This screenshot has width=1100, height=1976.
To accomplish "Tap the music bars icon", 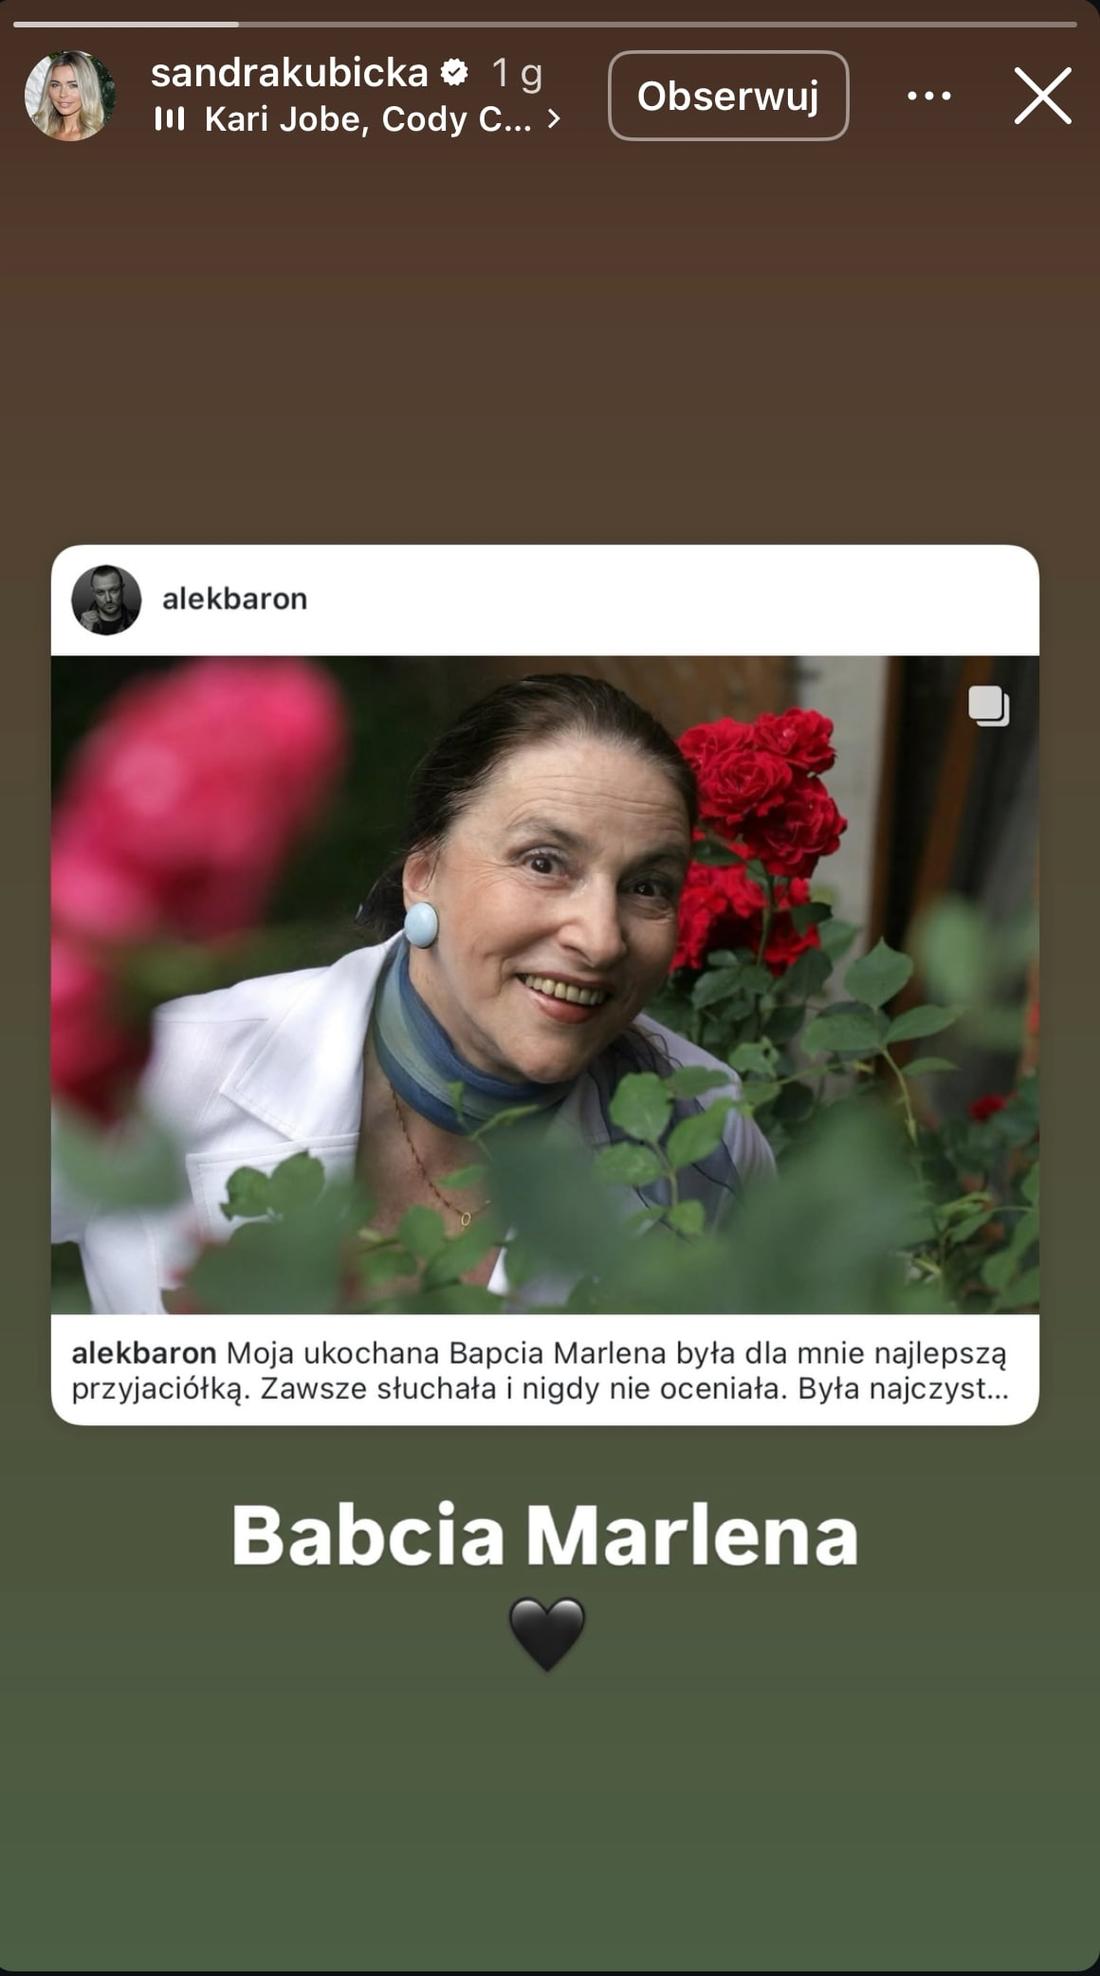I will pos(170,120).
